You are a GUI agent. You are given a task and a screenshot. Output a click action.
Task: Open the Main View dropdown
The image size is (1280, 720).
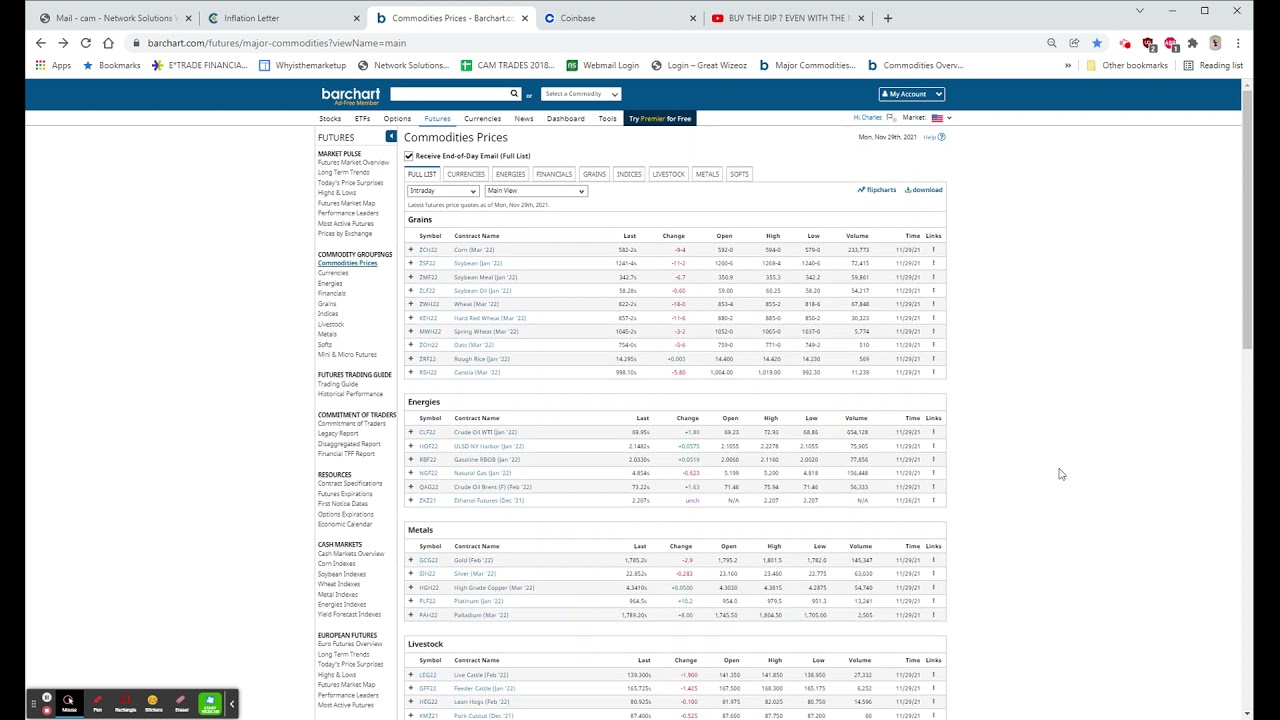(x=535, y=191)
